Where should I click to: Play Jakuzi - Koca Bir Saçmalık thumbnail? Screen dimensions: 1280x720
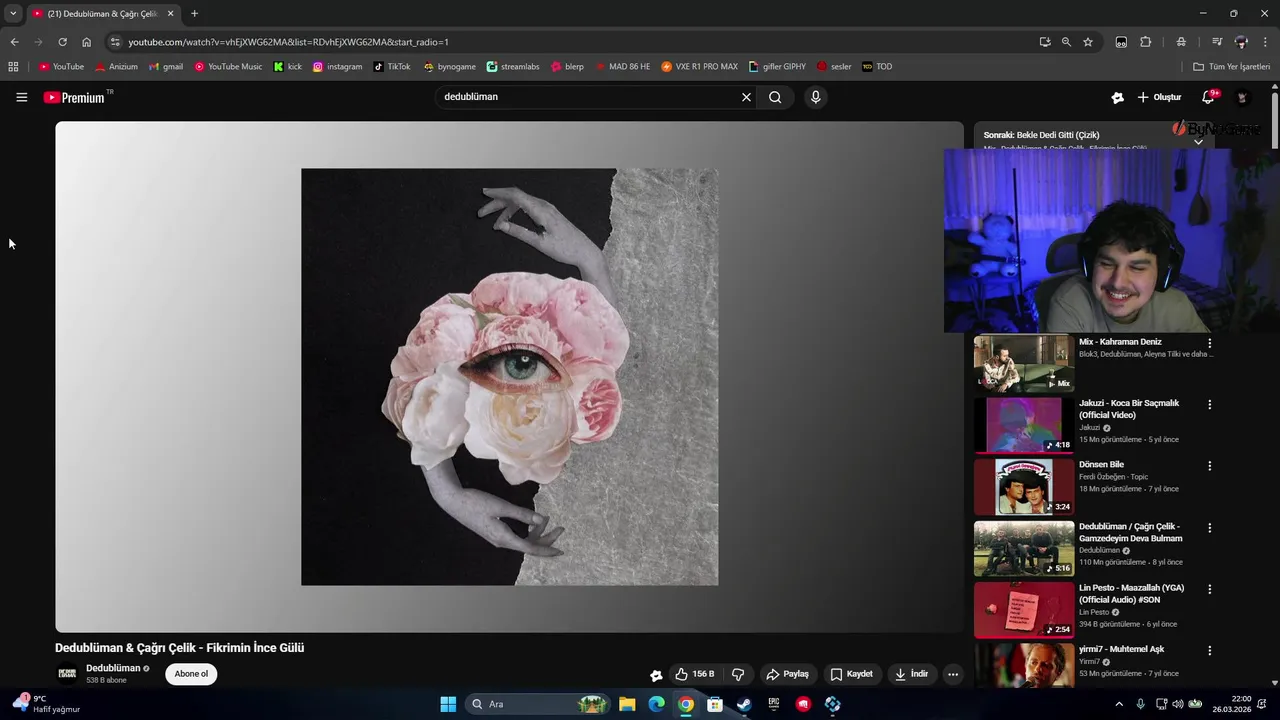[1024, 425]
